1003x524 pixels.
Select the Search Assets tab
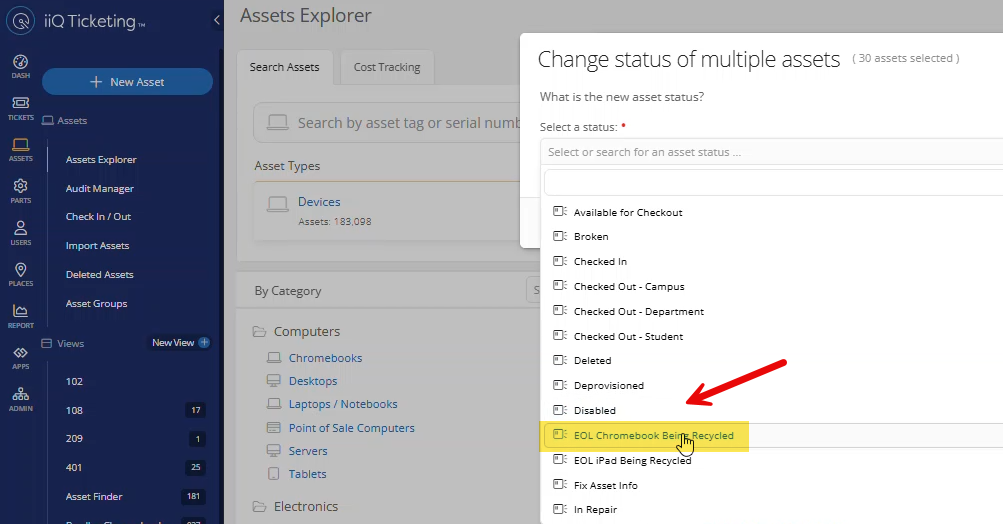point(285,67)
